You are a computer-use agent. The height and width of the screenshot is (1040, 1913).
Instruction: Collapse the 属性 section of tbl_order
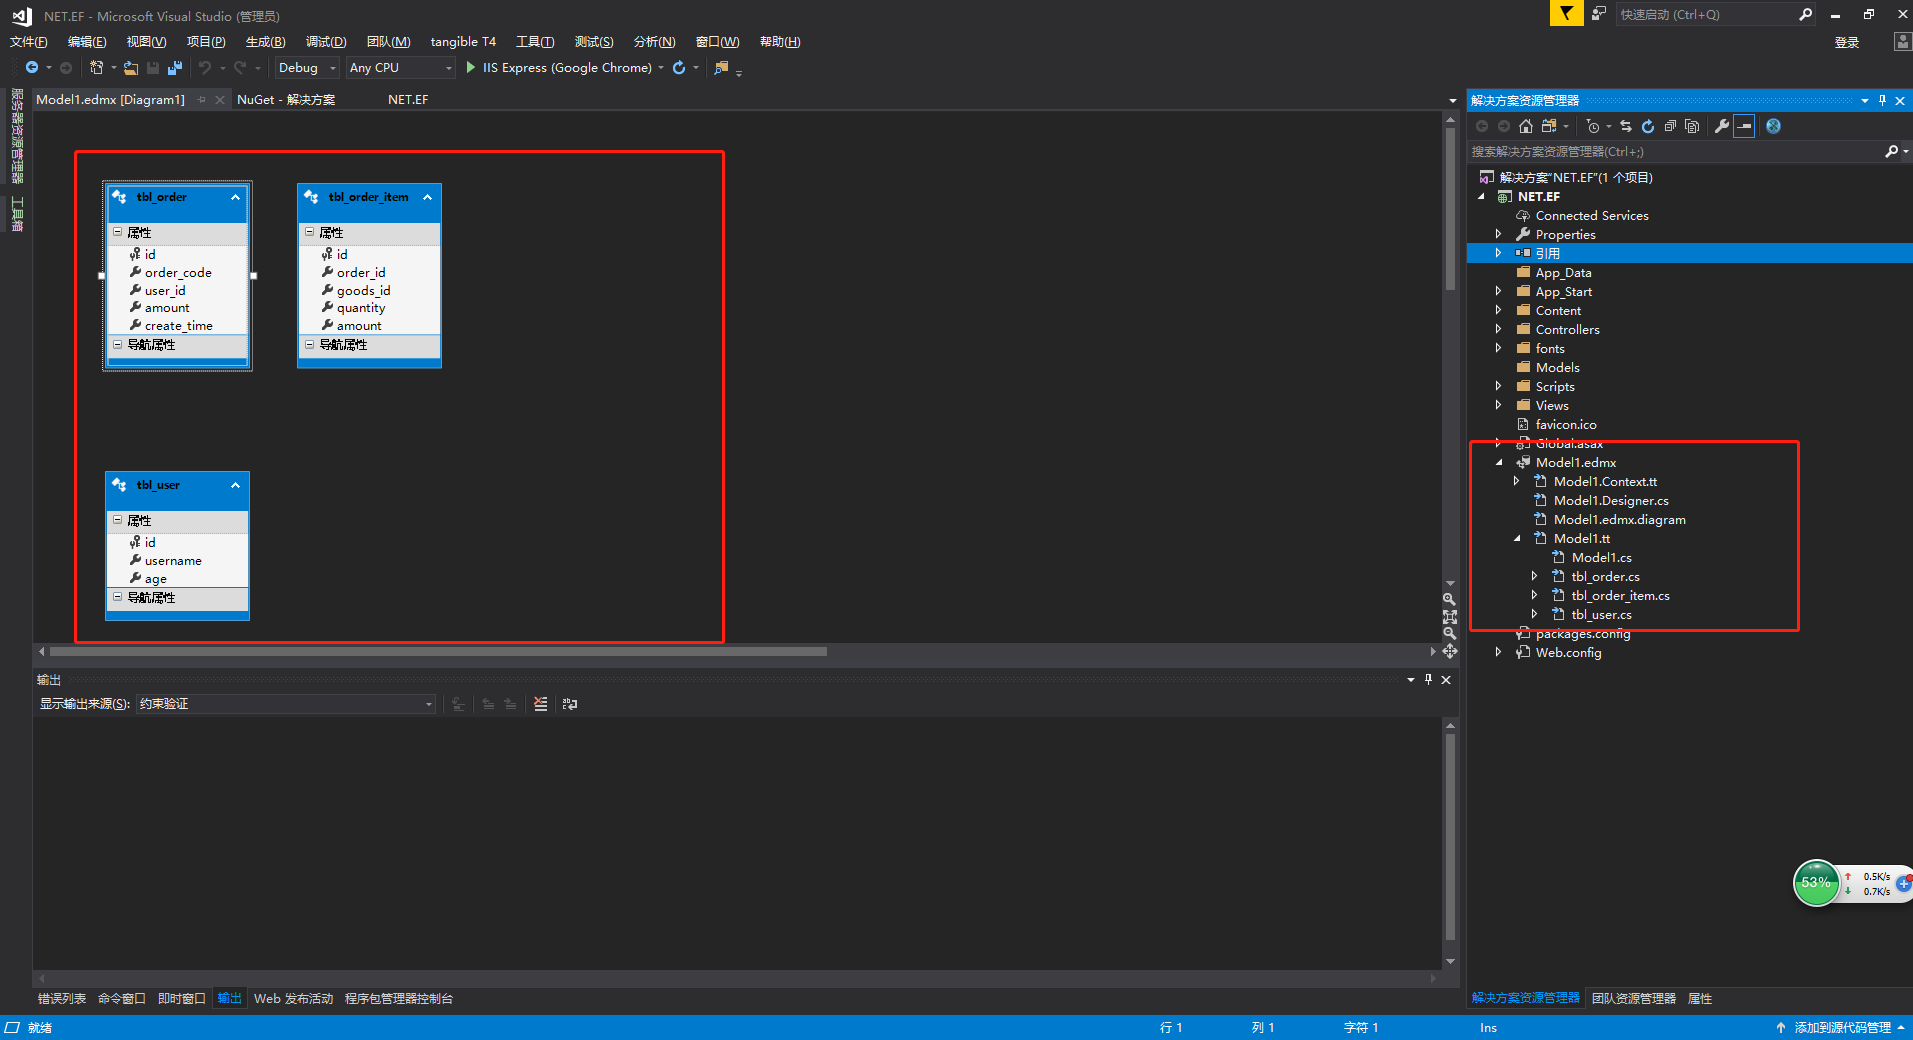[117, 232]
